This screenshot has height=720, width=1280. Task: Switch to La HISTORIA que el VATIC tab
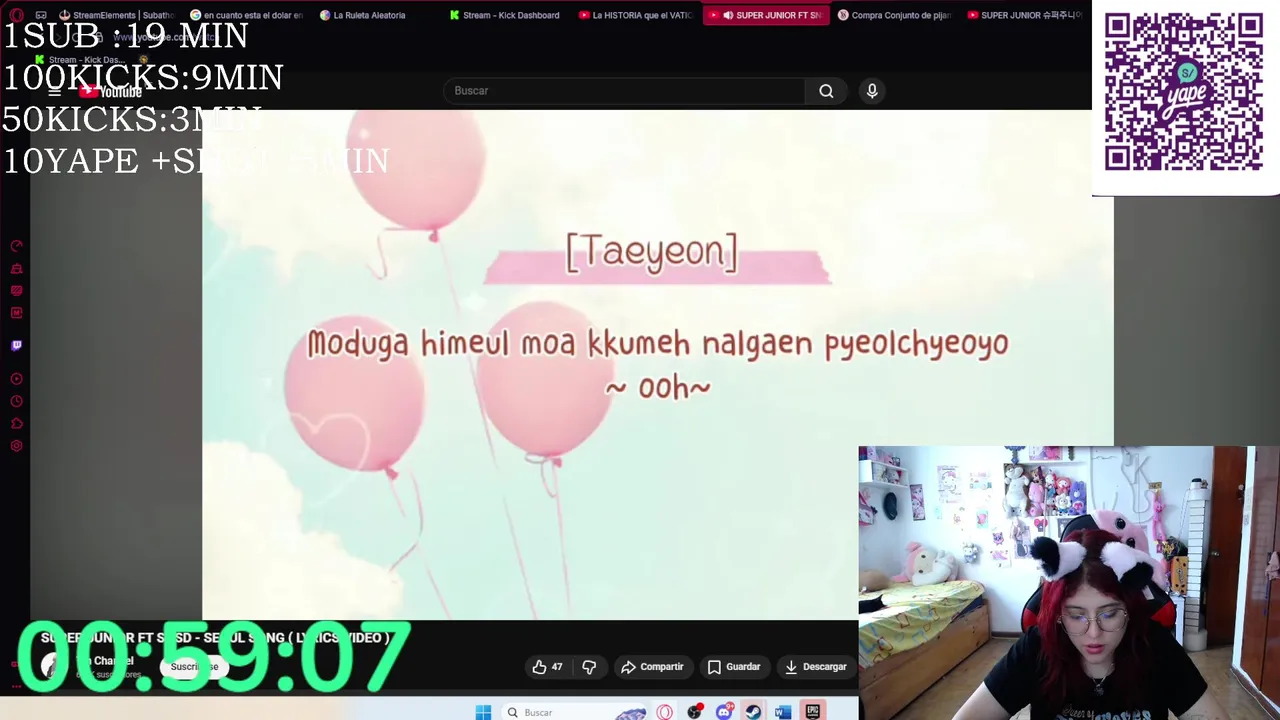click(x=635, y=15)
